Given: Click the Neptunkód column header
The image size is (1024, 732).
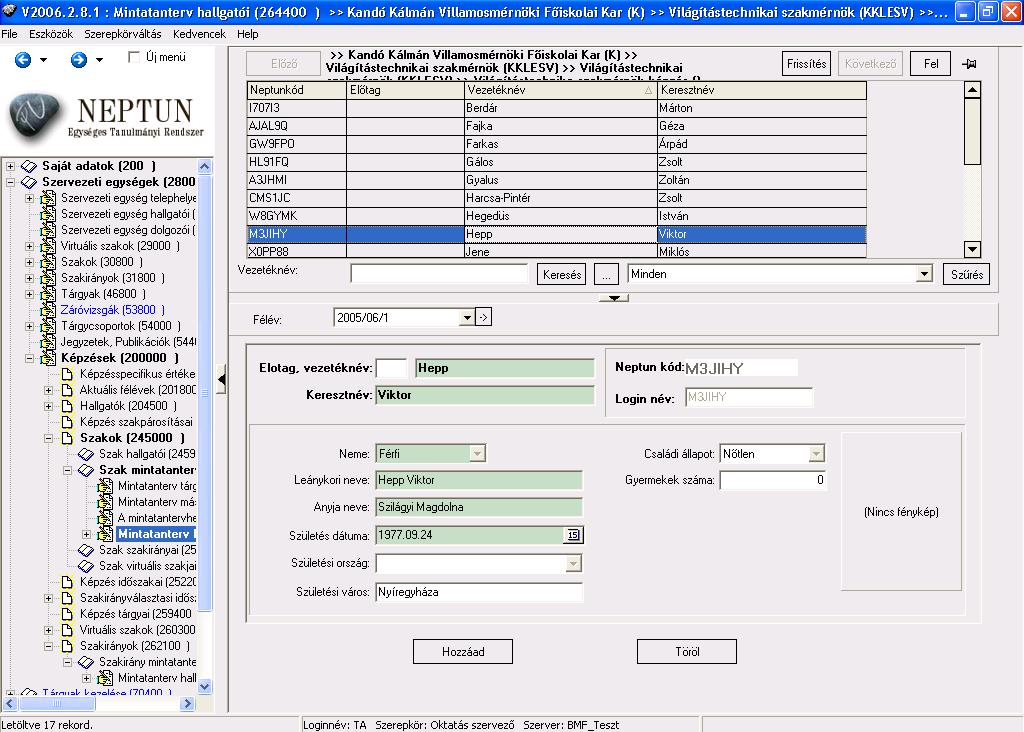Looking at the screenshot, I should pyautogui.click(x=296, y=90).
